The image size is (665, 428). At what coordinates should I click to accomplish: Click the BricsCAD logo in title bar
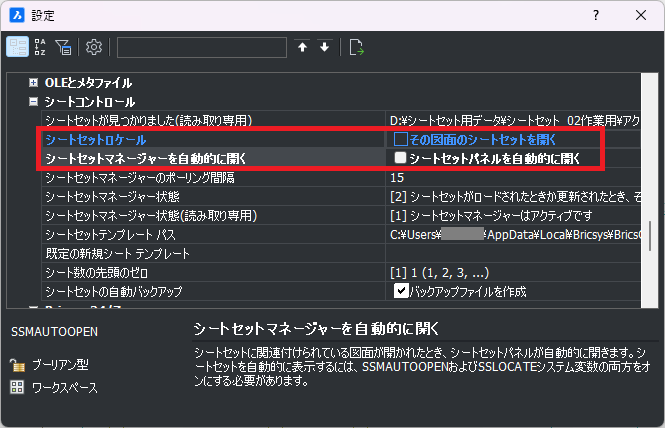[16, 15]
